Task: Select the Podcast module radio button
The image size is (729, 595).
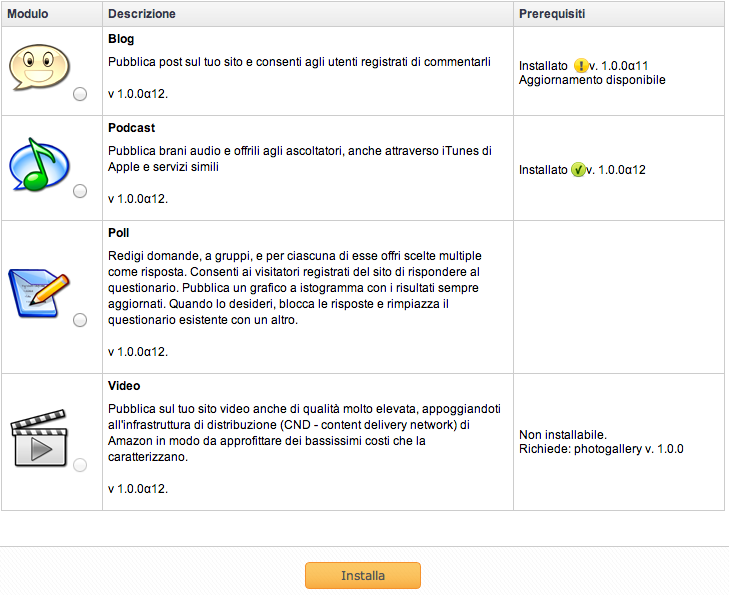Action: (80, 191)
